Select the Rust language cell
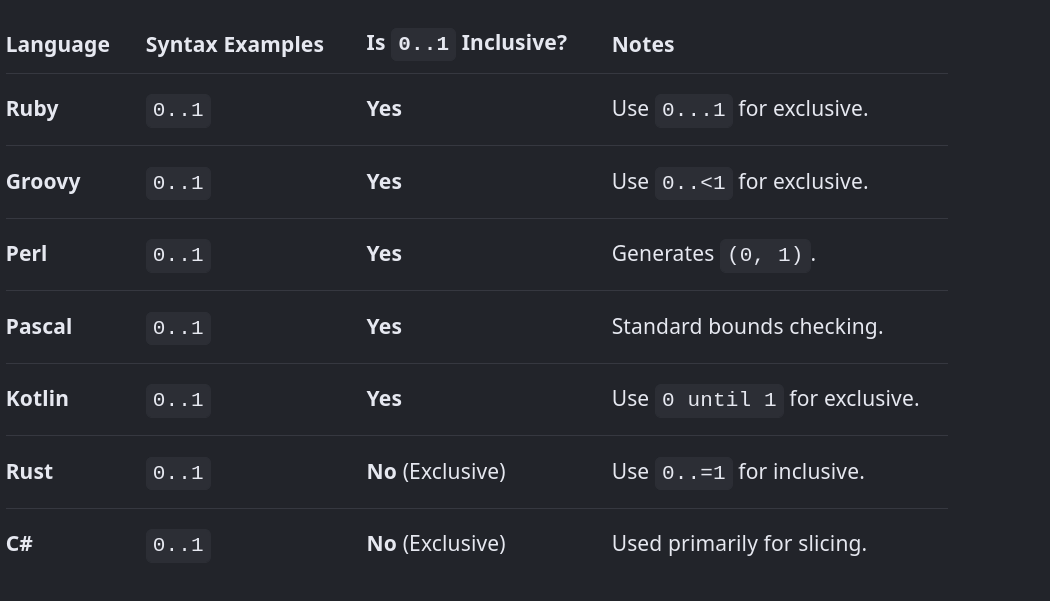 click(29, 472)
